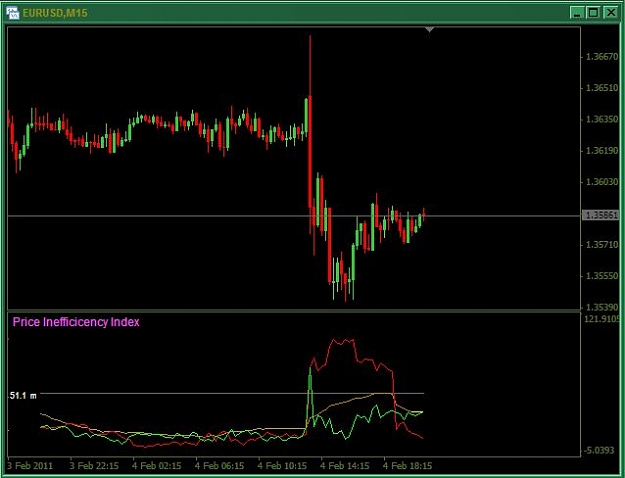Viewport: 625px width, 478px height.
Task: Click the 4 Feb 02:15 time label
Action: (x=157, y=465)
